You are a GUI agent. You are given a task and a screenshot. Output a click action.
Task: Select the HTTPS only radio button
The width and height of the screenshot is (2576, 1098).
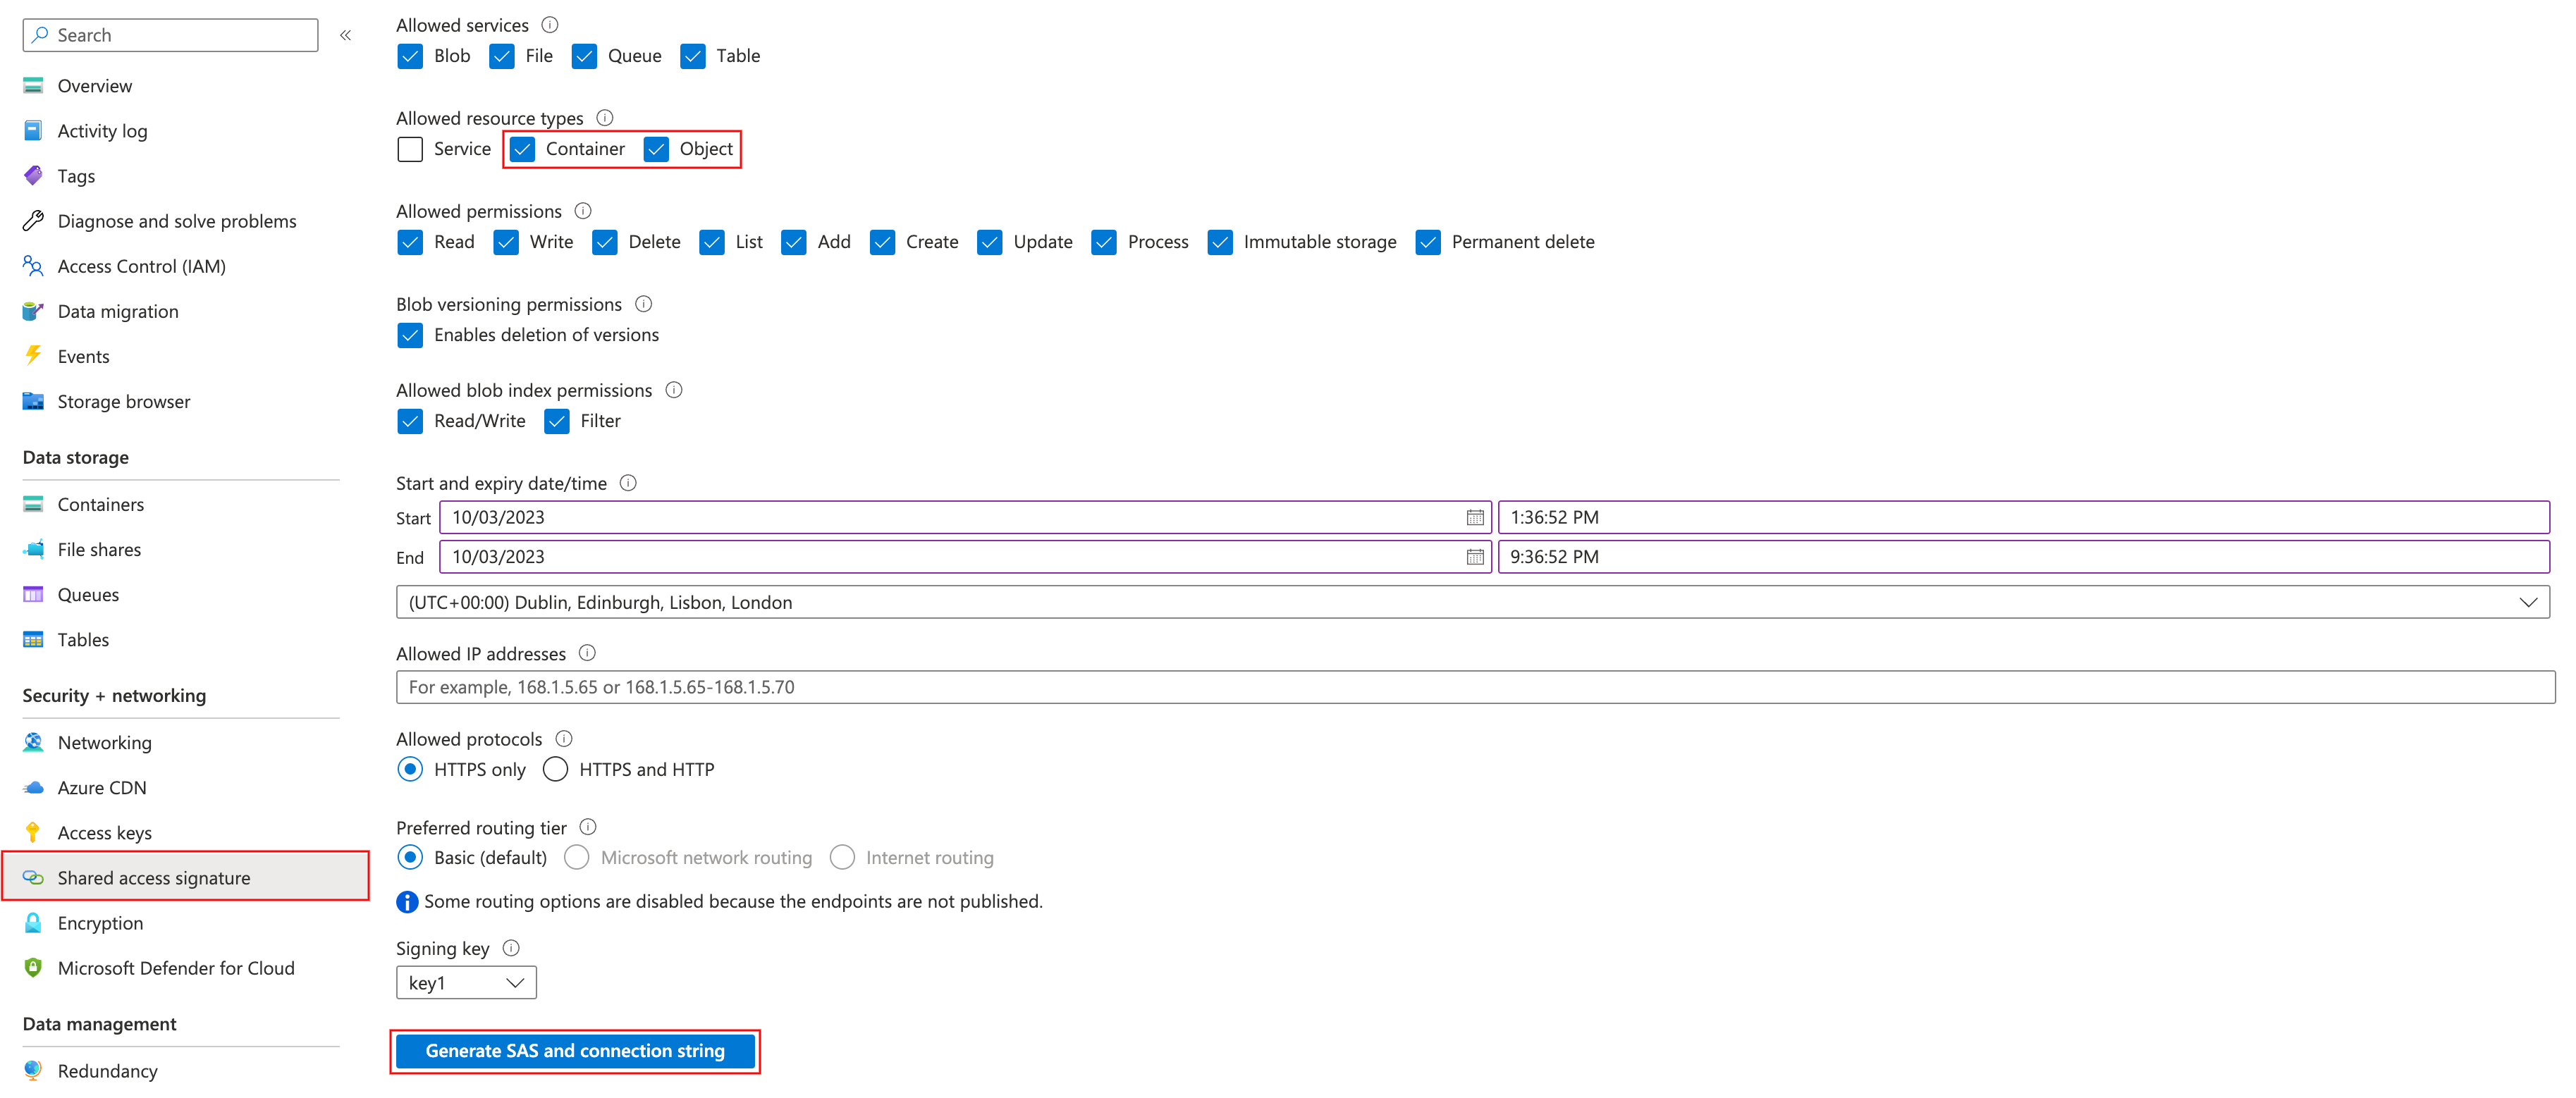point(410,769)
